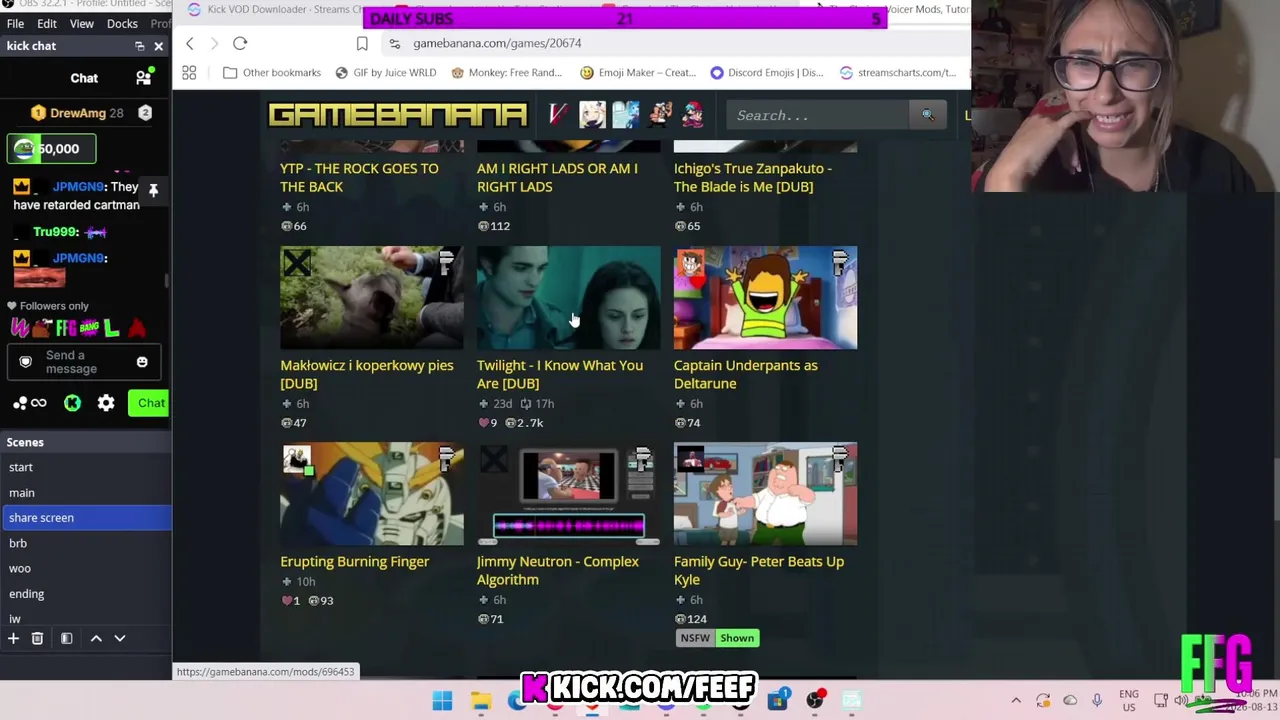Open Ichigo's True Zanpakuto title link
Viewport: 1280px width, 720px height.
[x=753, y=177]
